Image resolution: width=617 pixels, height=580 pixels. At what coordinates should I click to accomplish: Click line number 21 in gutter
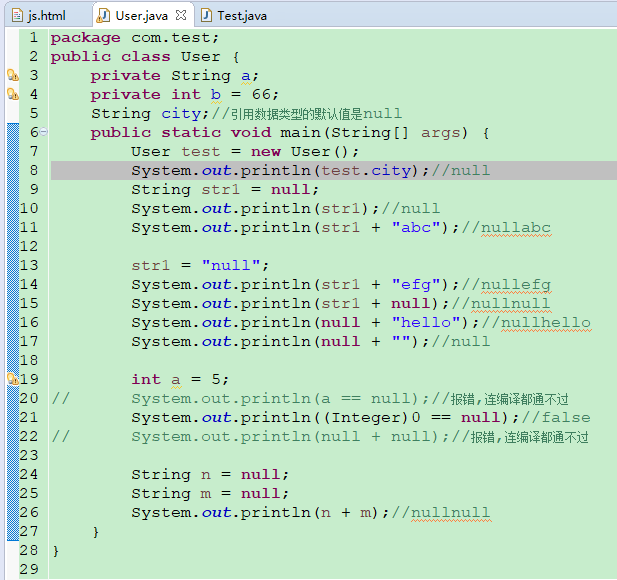point(29,417)
